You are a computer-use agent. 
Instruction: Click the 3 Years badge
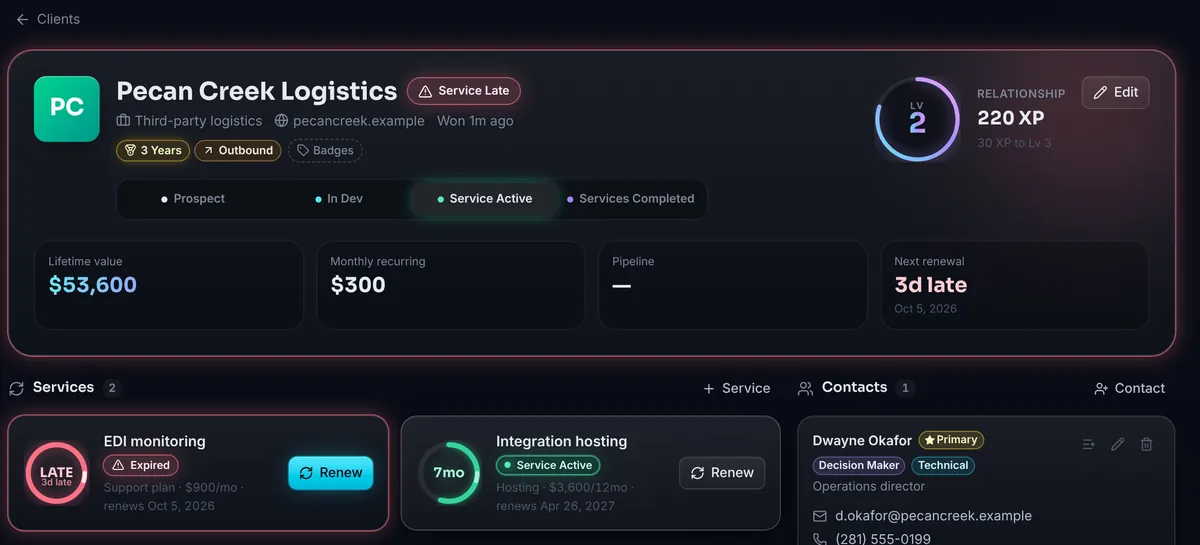[x=152, y=150]
